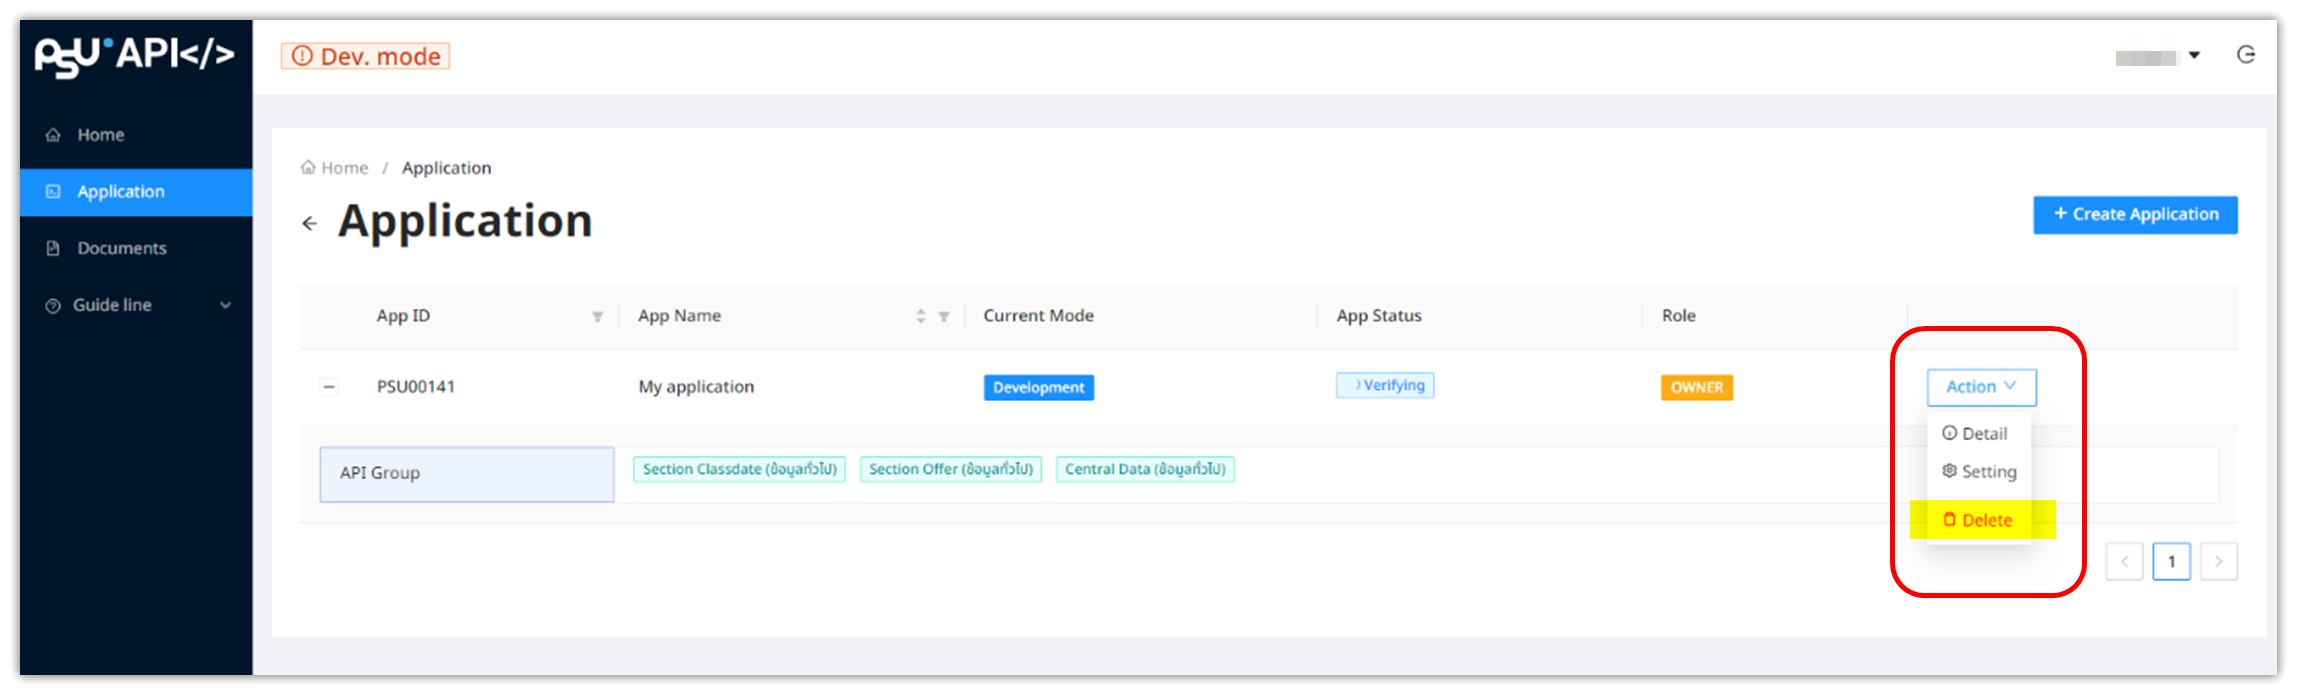Open the Action dropdown button
Viewport: 2297px width, 695px height.
pos(1980,387)
